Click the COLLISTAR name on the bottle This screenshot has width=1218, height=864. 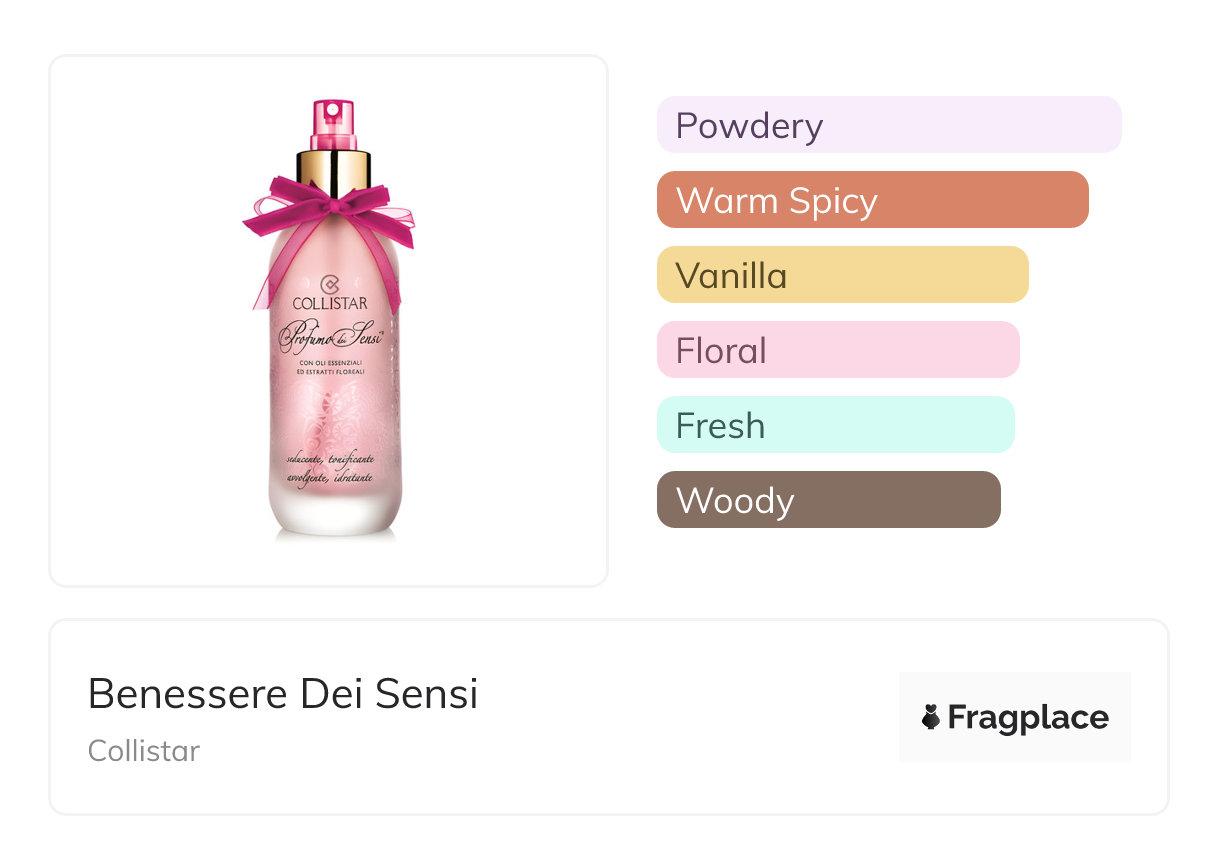pyautogui.click(x=330, y=303)
